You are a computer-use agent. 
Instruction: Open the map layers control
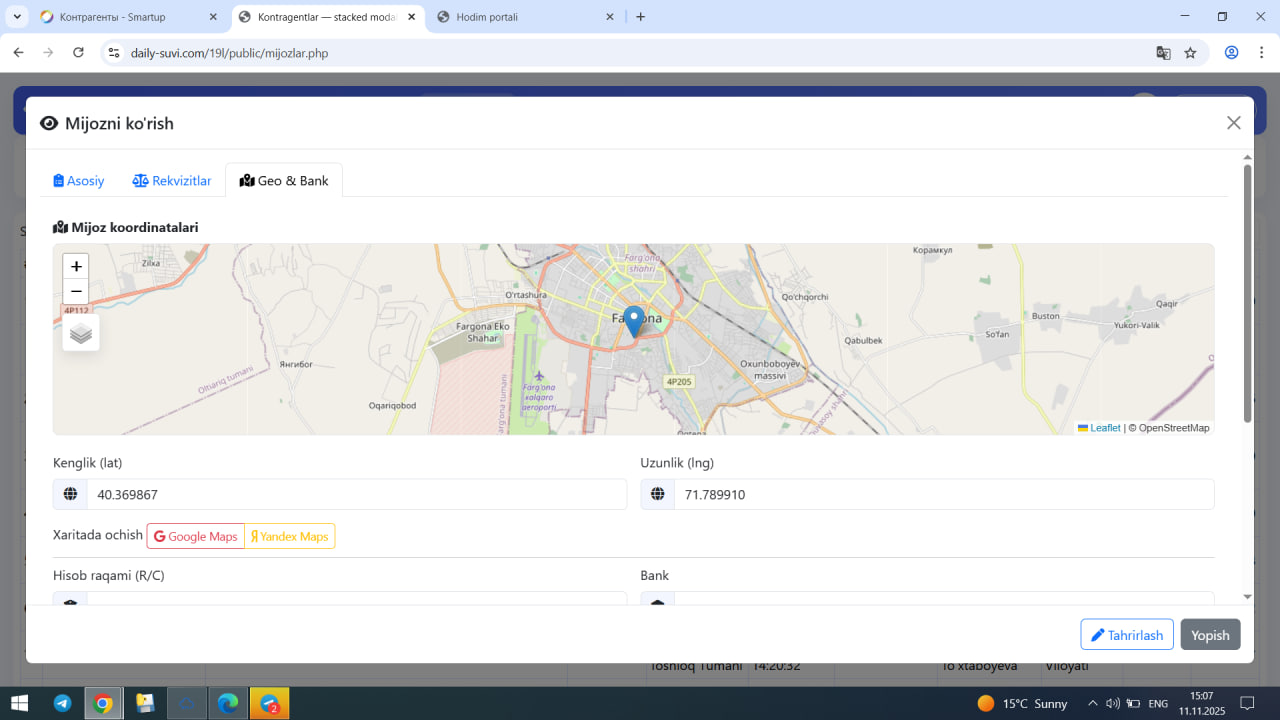pyautogui.click(x=81, y=334)
